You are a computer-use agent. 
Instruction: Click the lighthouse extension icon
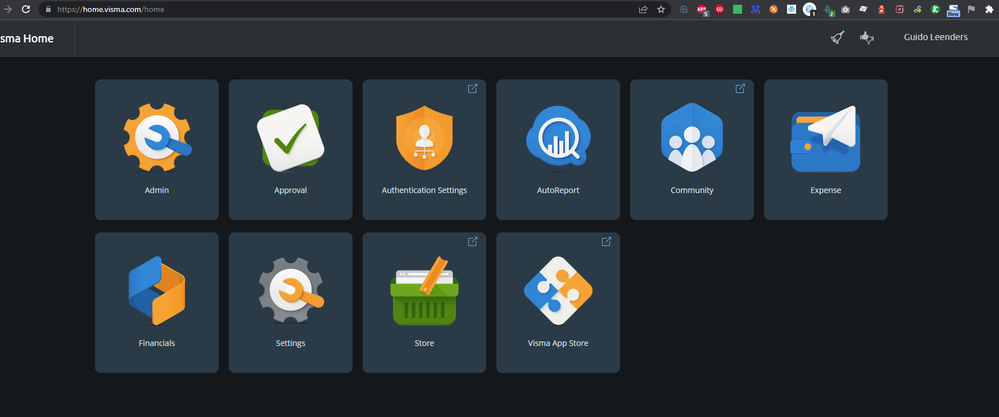tap(882, 10)
